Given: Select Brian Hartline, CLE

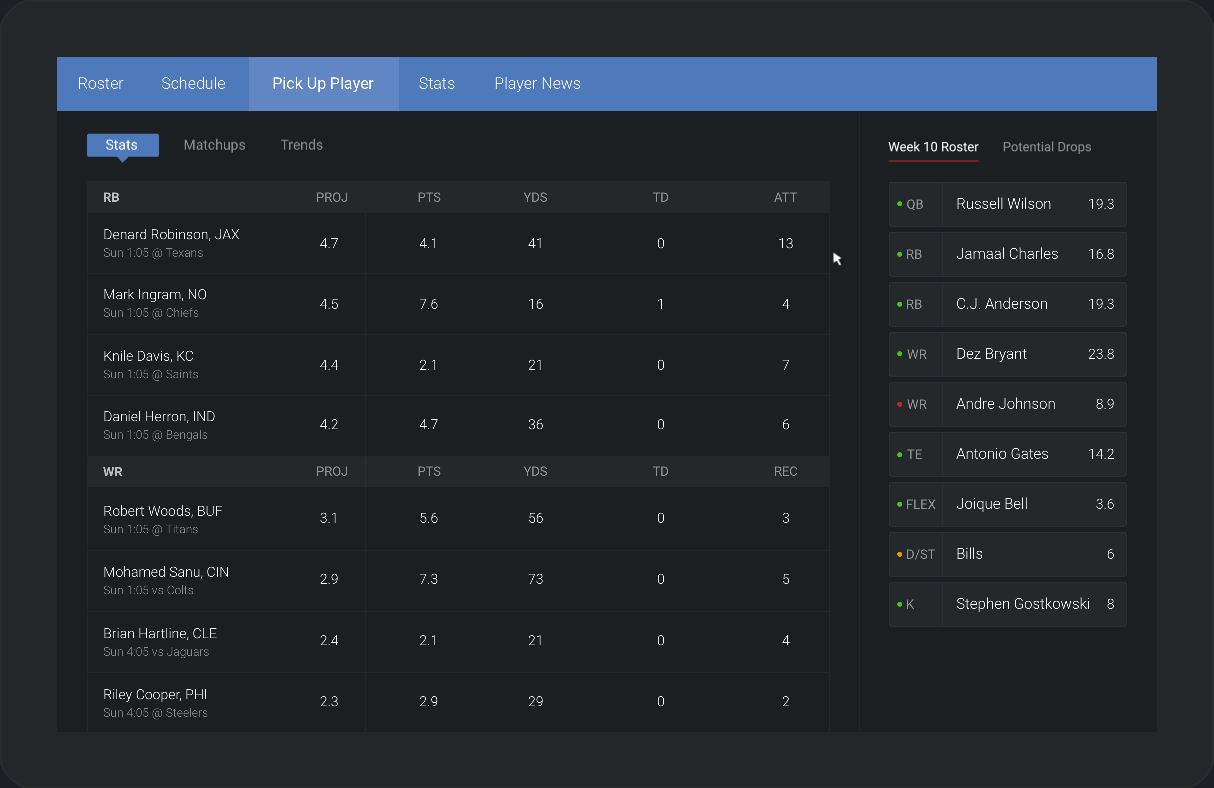Looking at the screenshot, I should click(x=160, y=633).
